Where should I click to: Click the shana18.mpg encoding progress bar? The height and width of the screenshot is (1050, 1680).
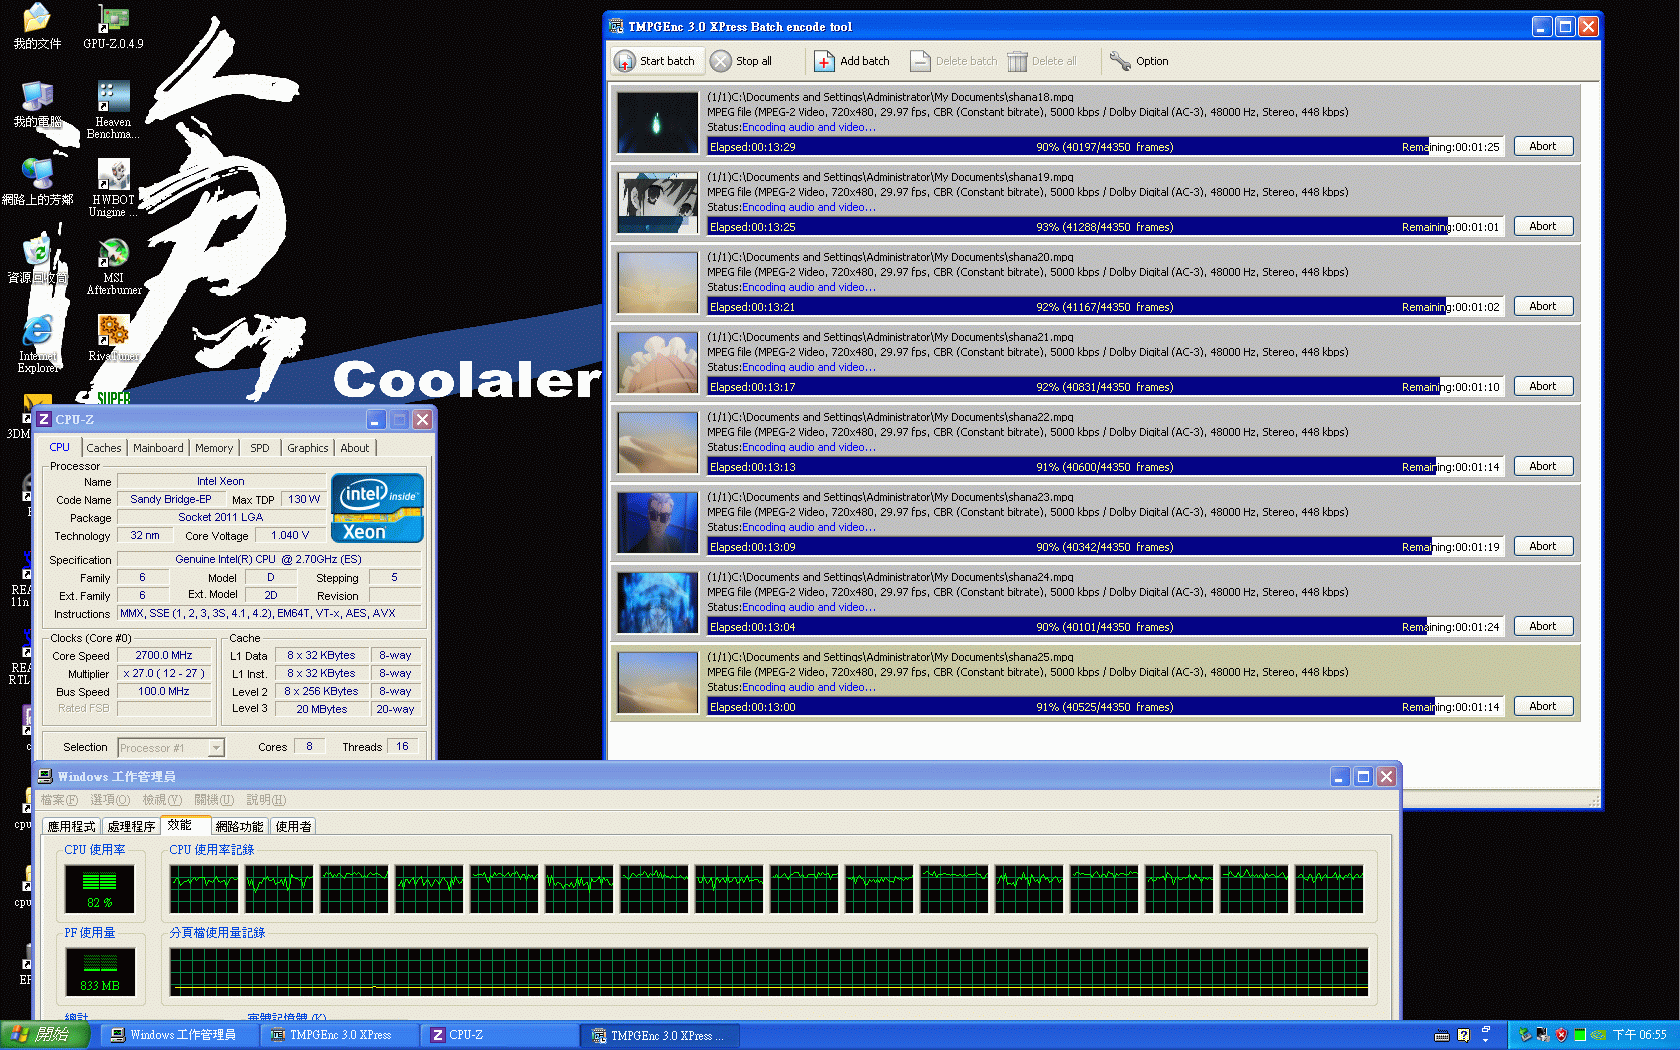pos(1104,147)
